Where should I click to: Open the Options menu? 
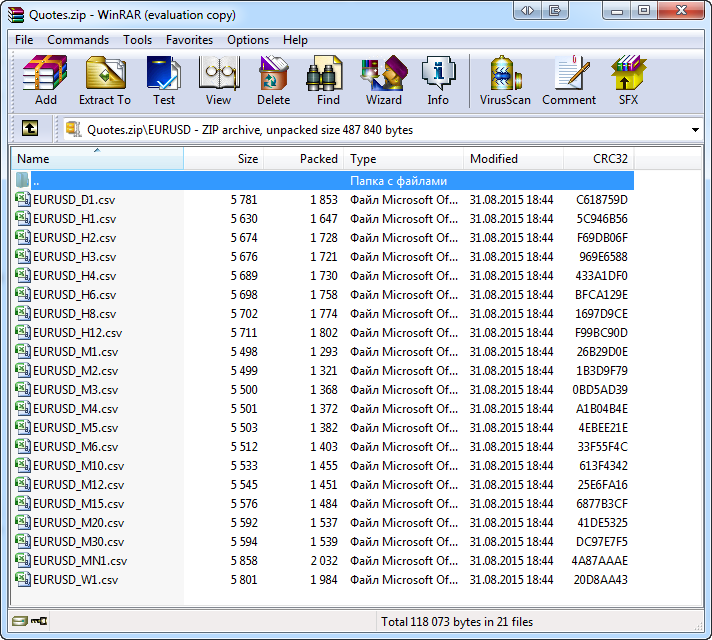[x=248, y=40]
